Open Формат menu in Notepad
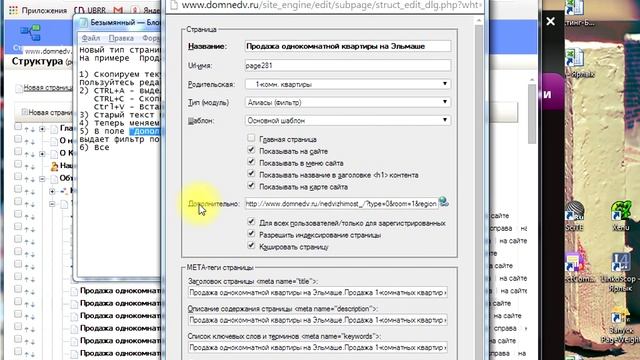 (151, 38)
